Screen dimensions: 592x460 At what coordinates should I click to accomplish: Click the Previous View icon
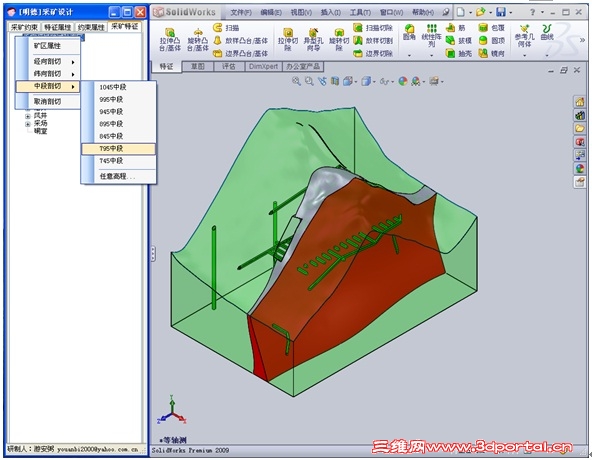(x=322, y=81)
